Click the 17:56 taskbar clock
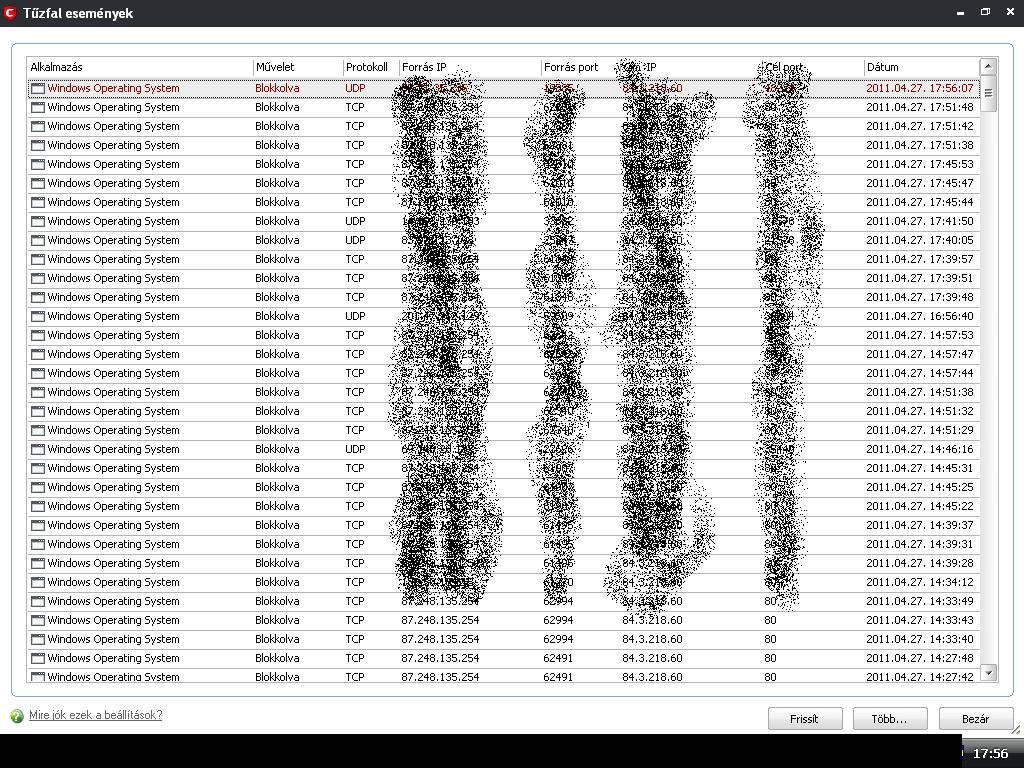 (990, 753)
